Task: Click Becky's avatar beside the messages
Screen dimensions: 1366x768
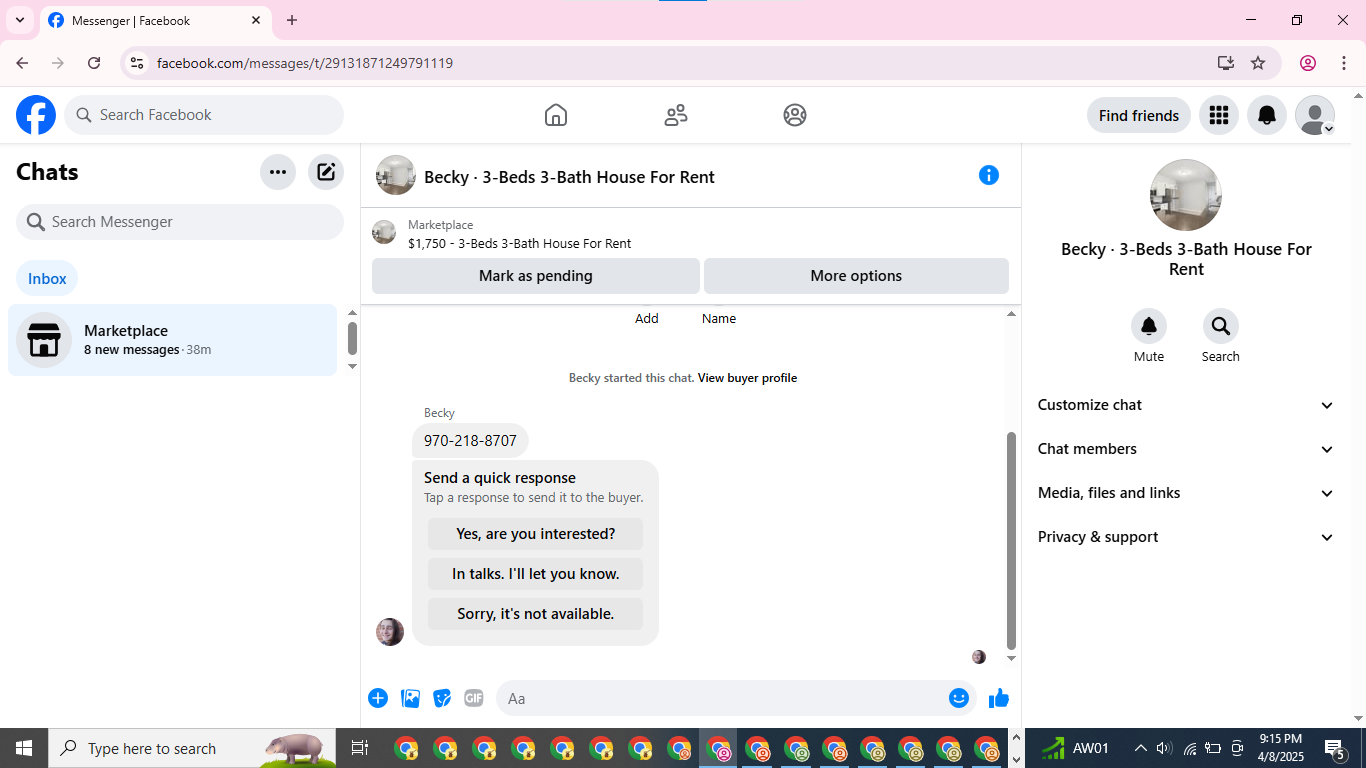Action: click(390, 632)
